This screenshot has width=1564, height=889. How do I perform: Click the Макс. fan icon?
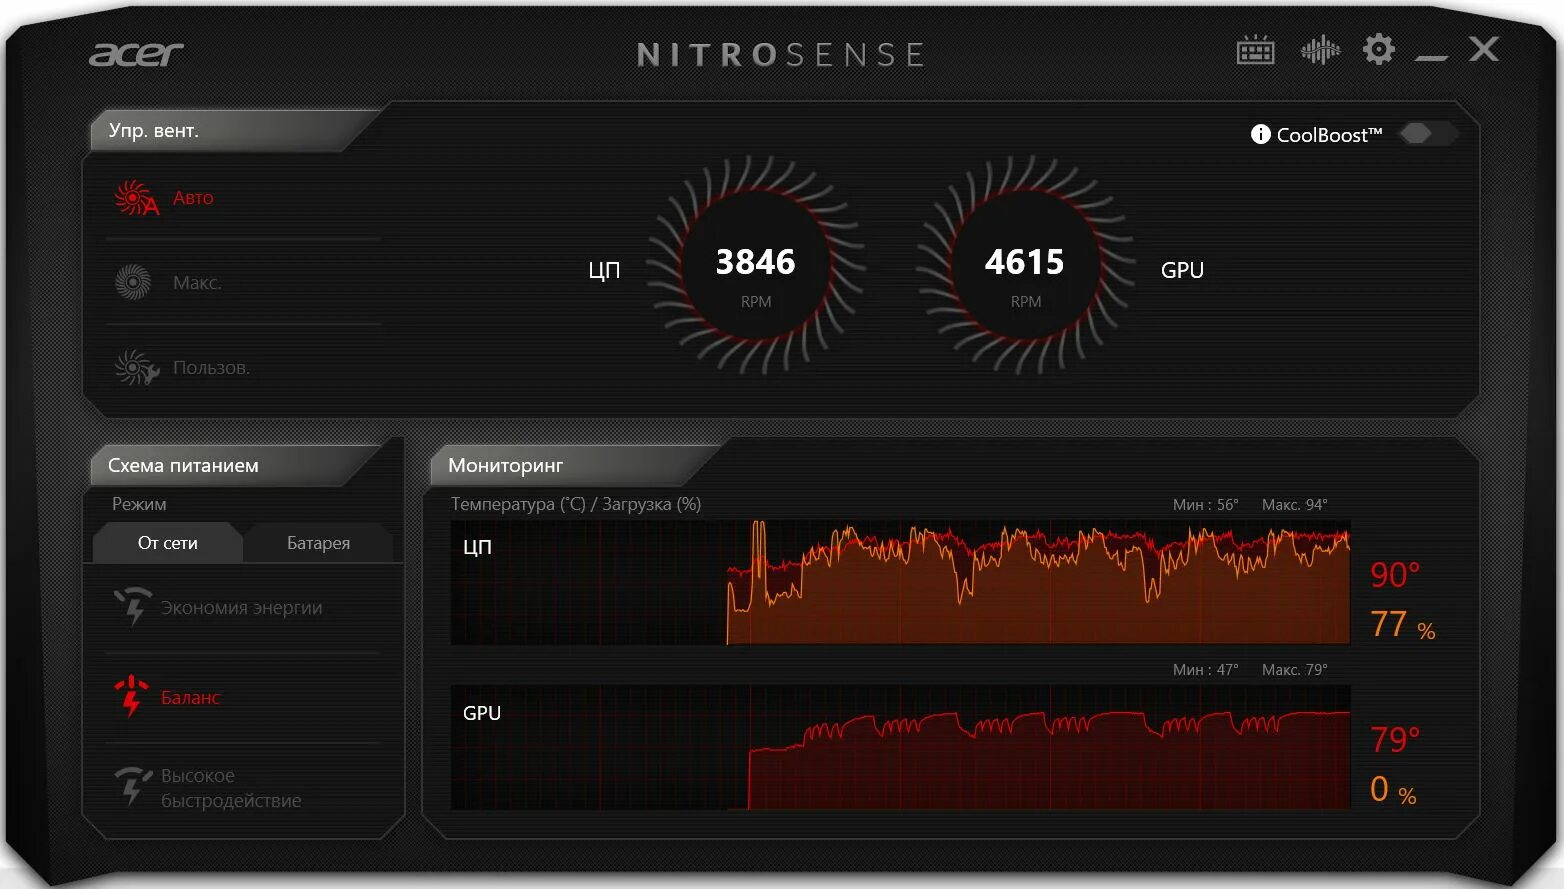click(x=133, y=283)
